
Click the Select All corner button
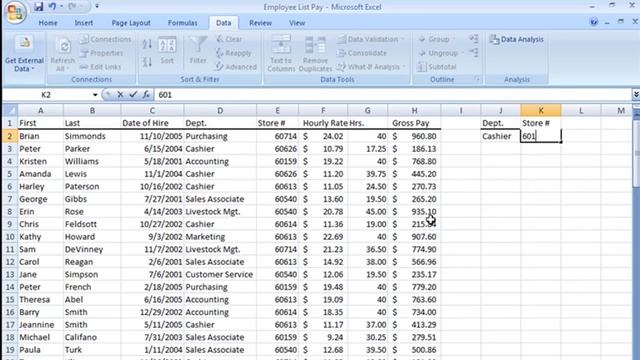tap(10, 110)
